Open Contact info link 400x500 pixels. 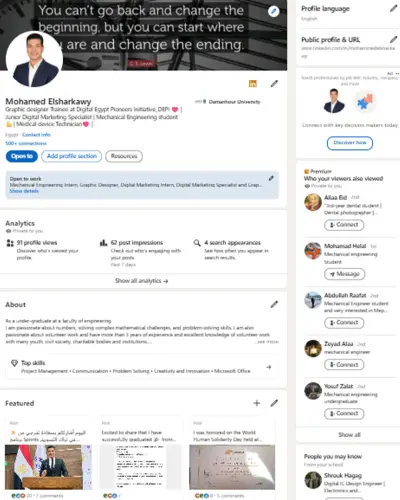pyautogui.click(x=36, y=135)
